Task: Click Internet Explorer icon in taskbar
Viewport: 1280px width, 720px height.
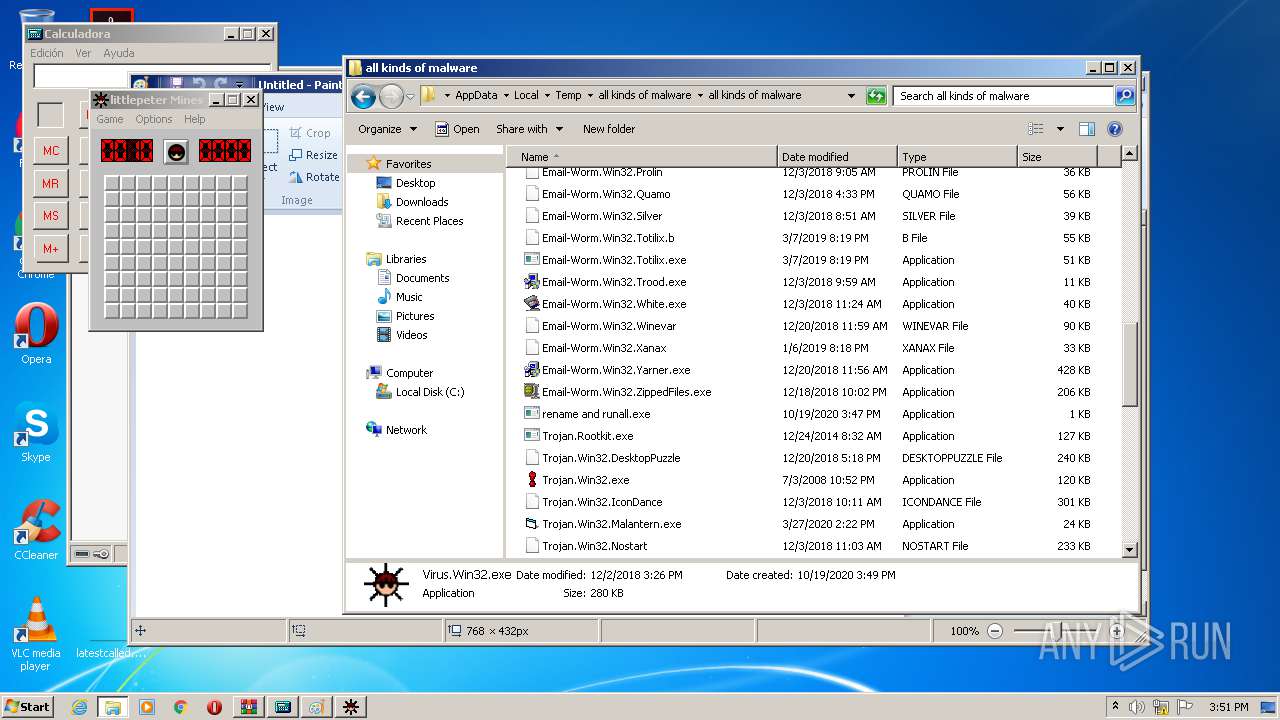Action: 79,707
